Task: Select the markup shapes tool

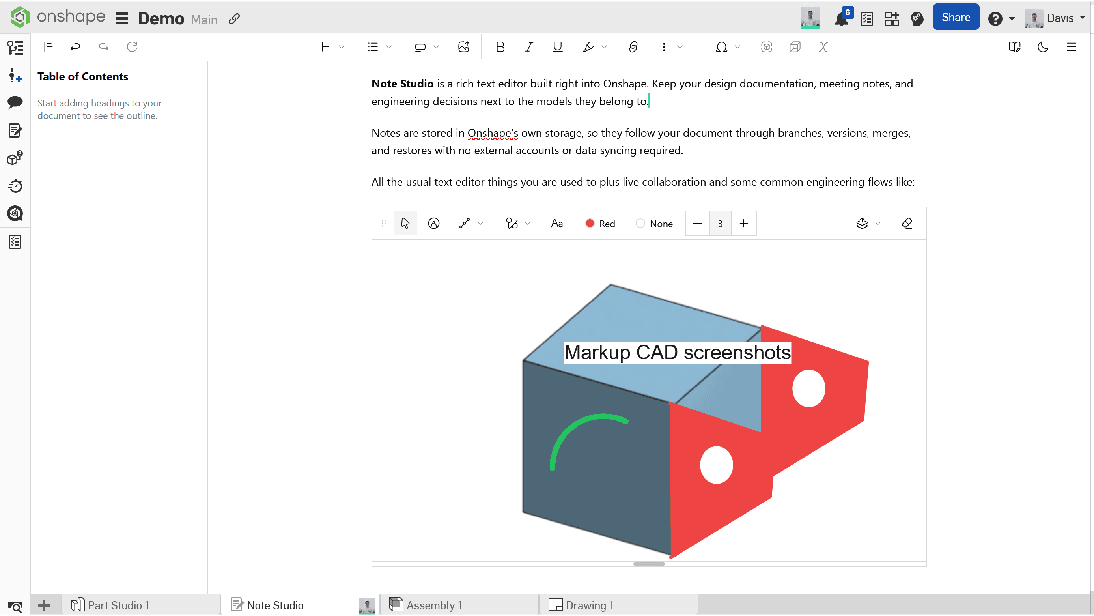Action: (434, 223)
